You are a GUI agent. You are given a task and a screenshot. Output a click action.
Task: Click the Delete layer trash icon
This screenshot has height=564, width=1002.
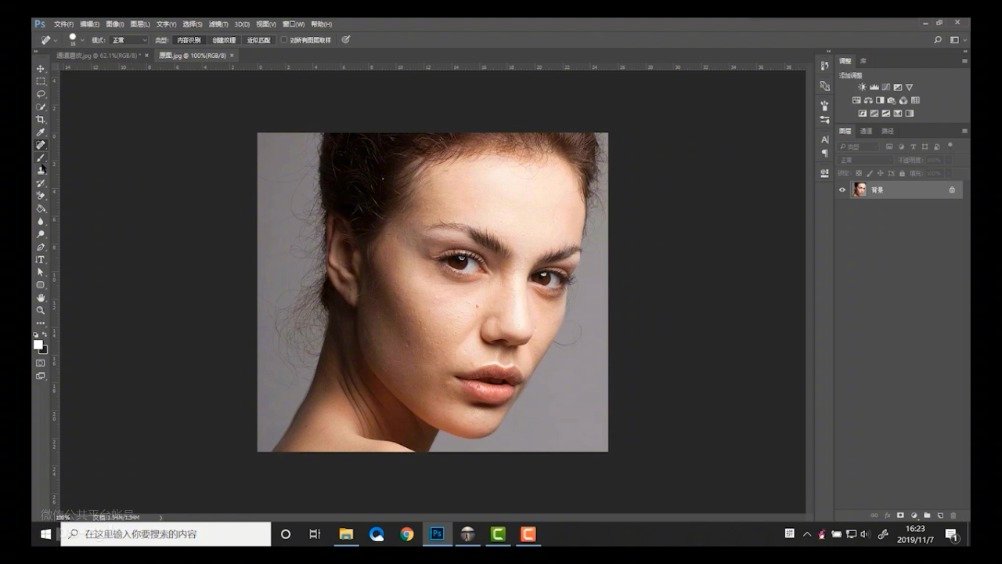pos(953,515)
